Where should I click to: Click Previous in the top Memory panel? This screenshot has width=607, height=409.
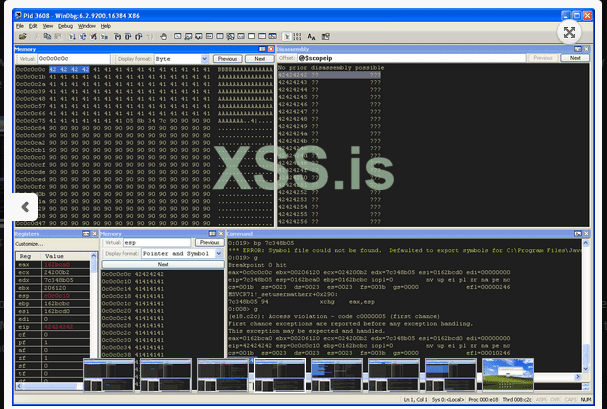(x=227, y=59)
